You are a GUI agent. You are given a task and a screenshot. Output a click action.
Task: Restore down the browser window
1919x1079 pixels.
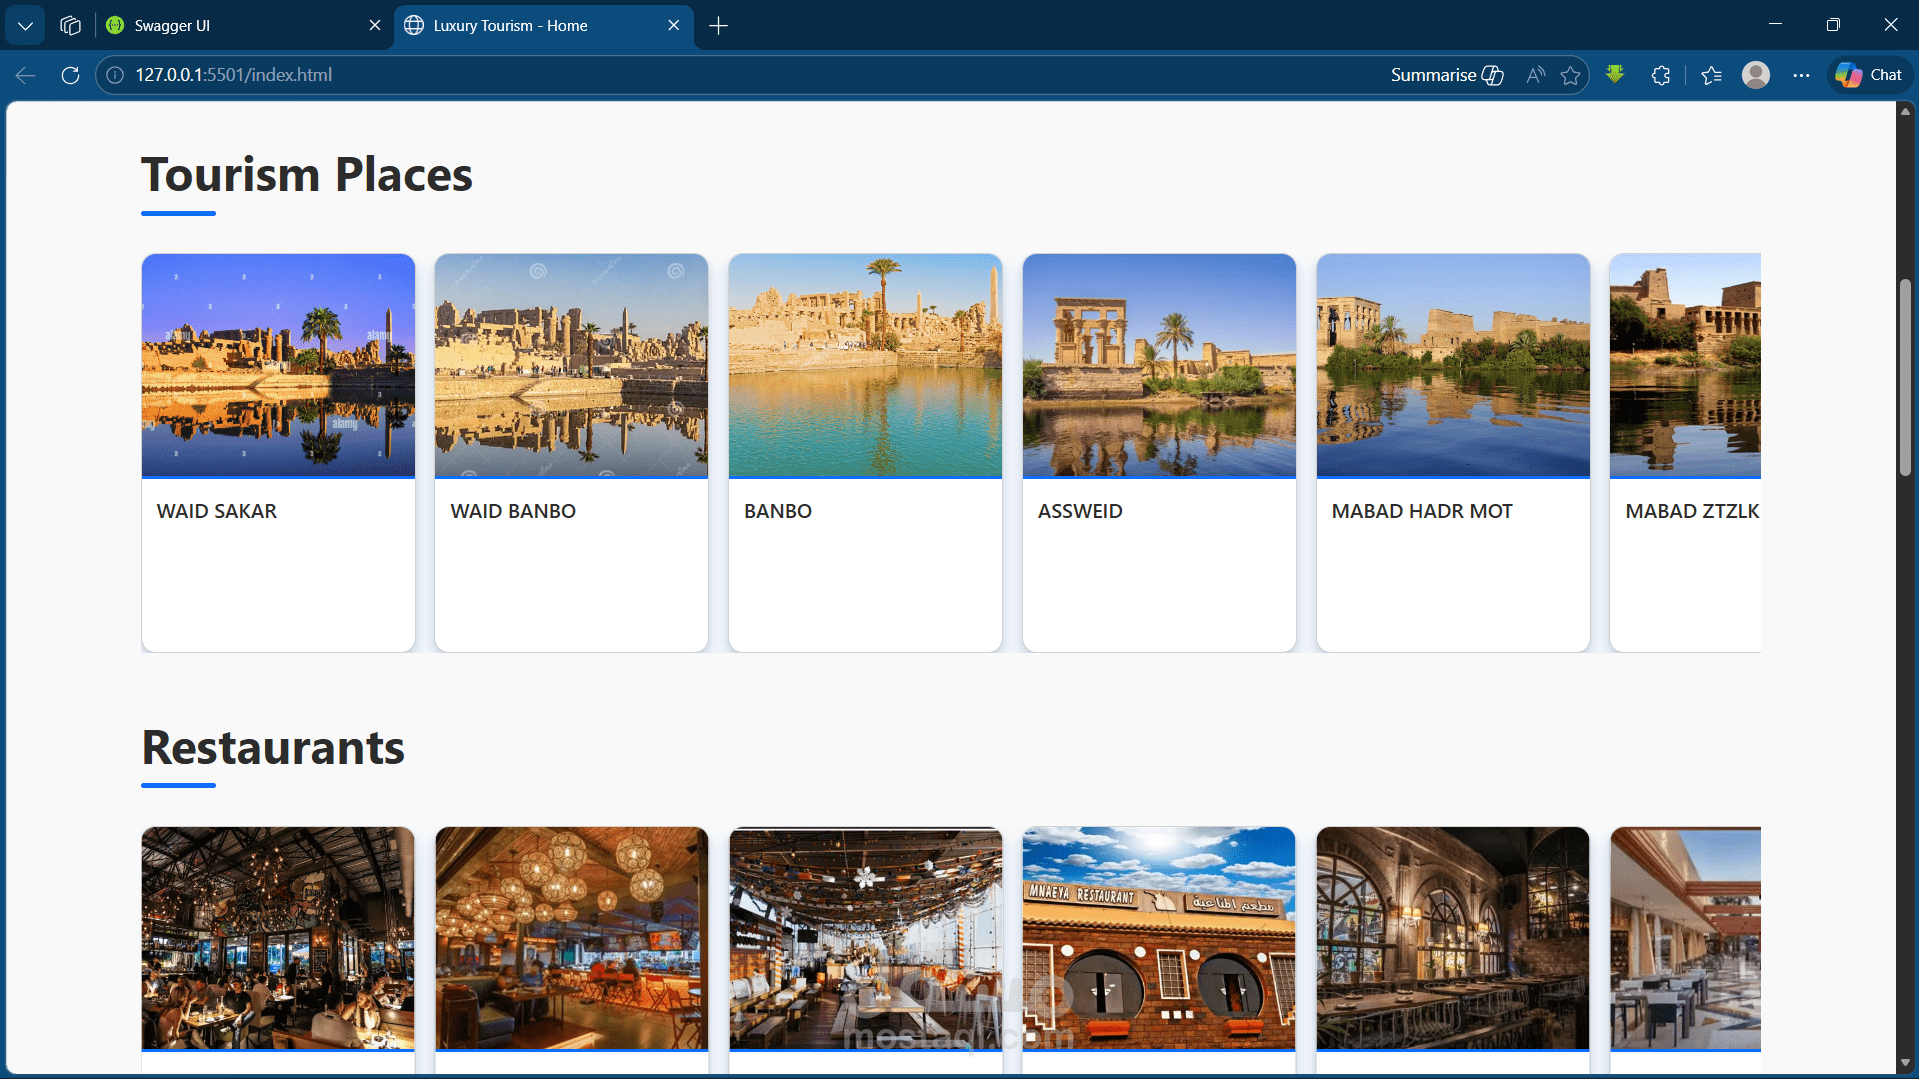[1833, 25]
